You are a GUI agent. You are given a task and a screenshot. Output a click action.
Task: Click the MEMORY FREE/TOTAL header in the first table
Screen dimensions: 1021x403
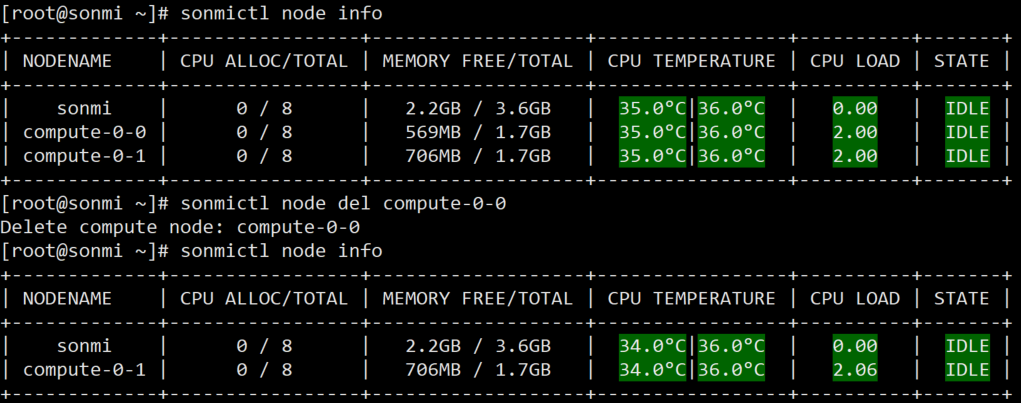[x=477, y=61]
